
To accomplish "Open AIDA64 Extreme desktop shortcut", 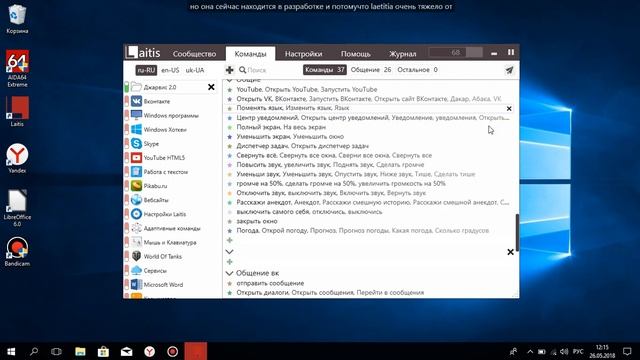I will [17, 69].
